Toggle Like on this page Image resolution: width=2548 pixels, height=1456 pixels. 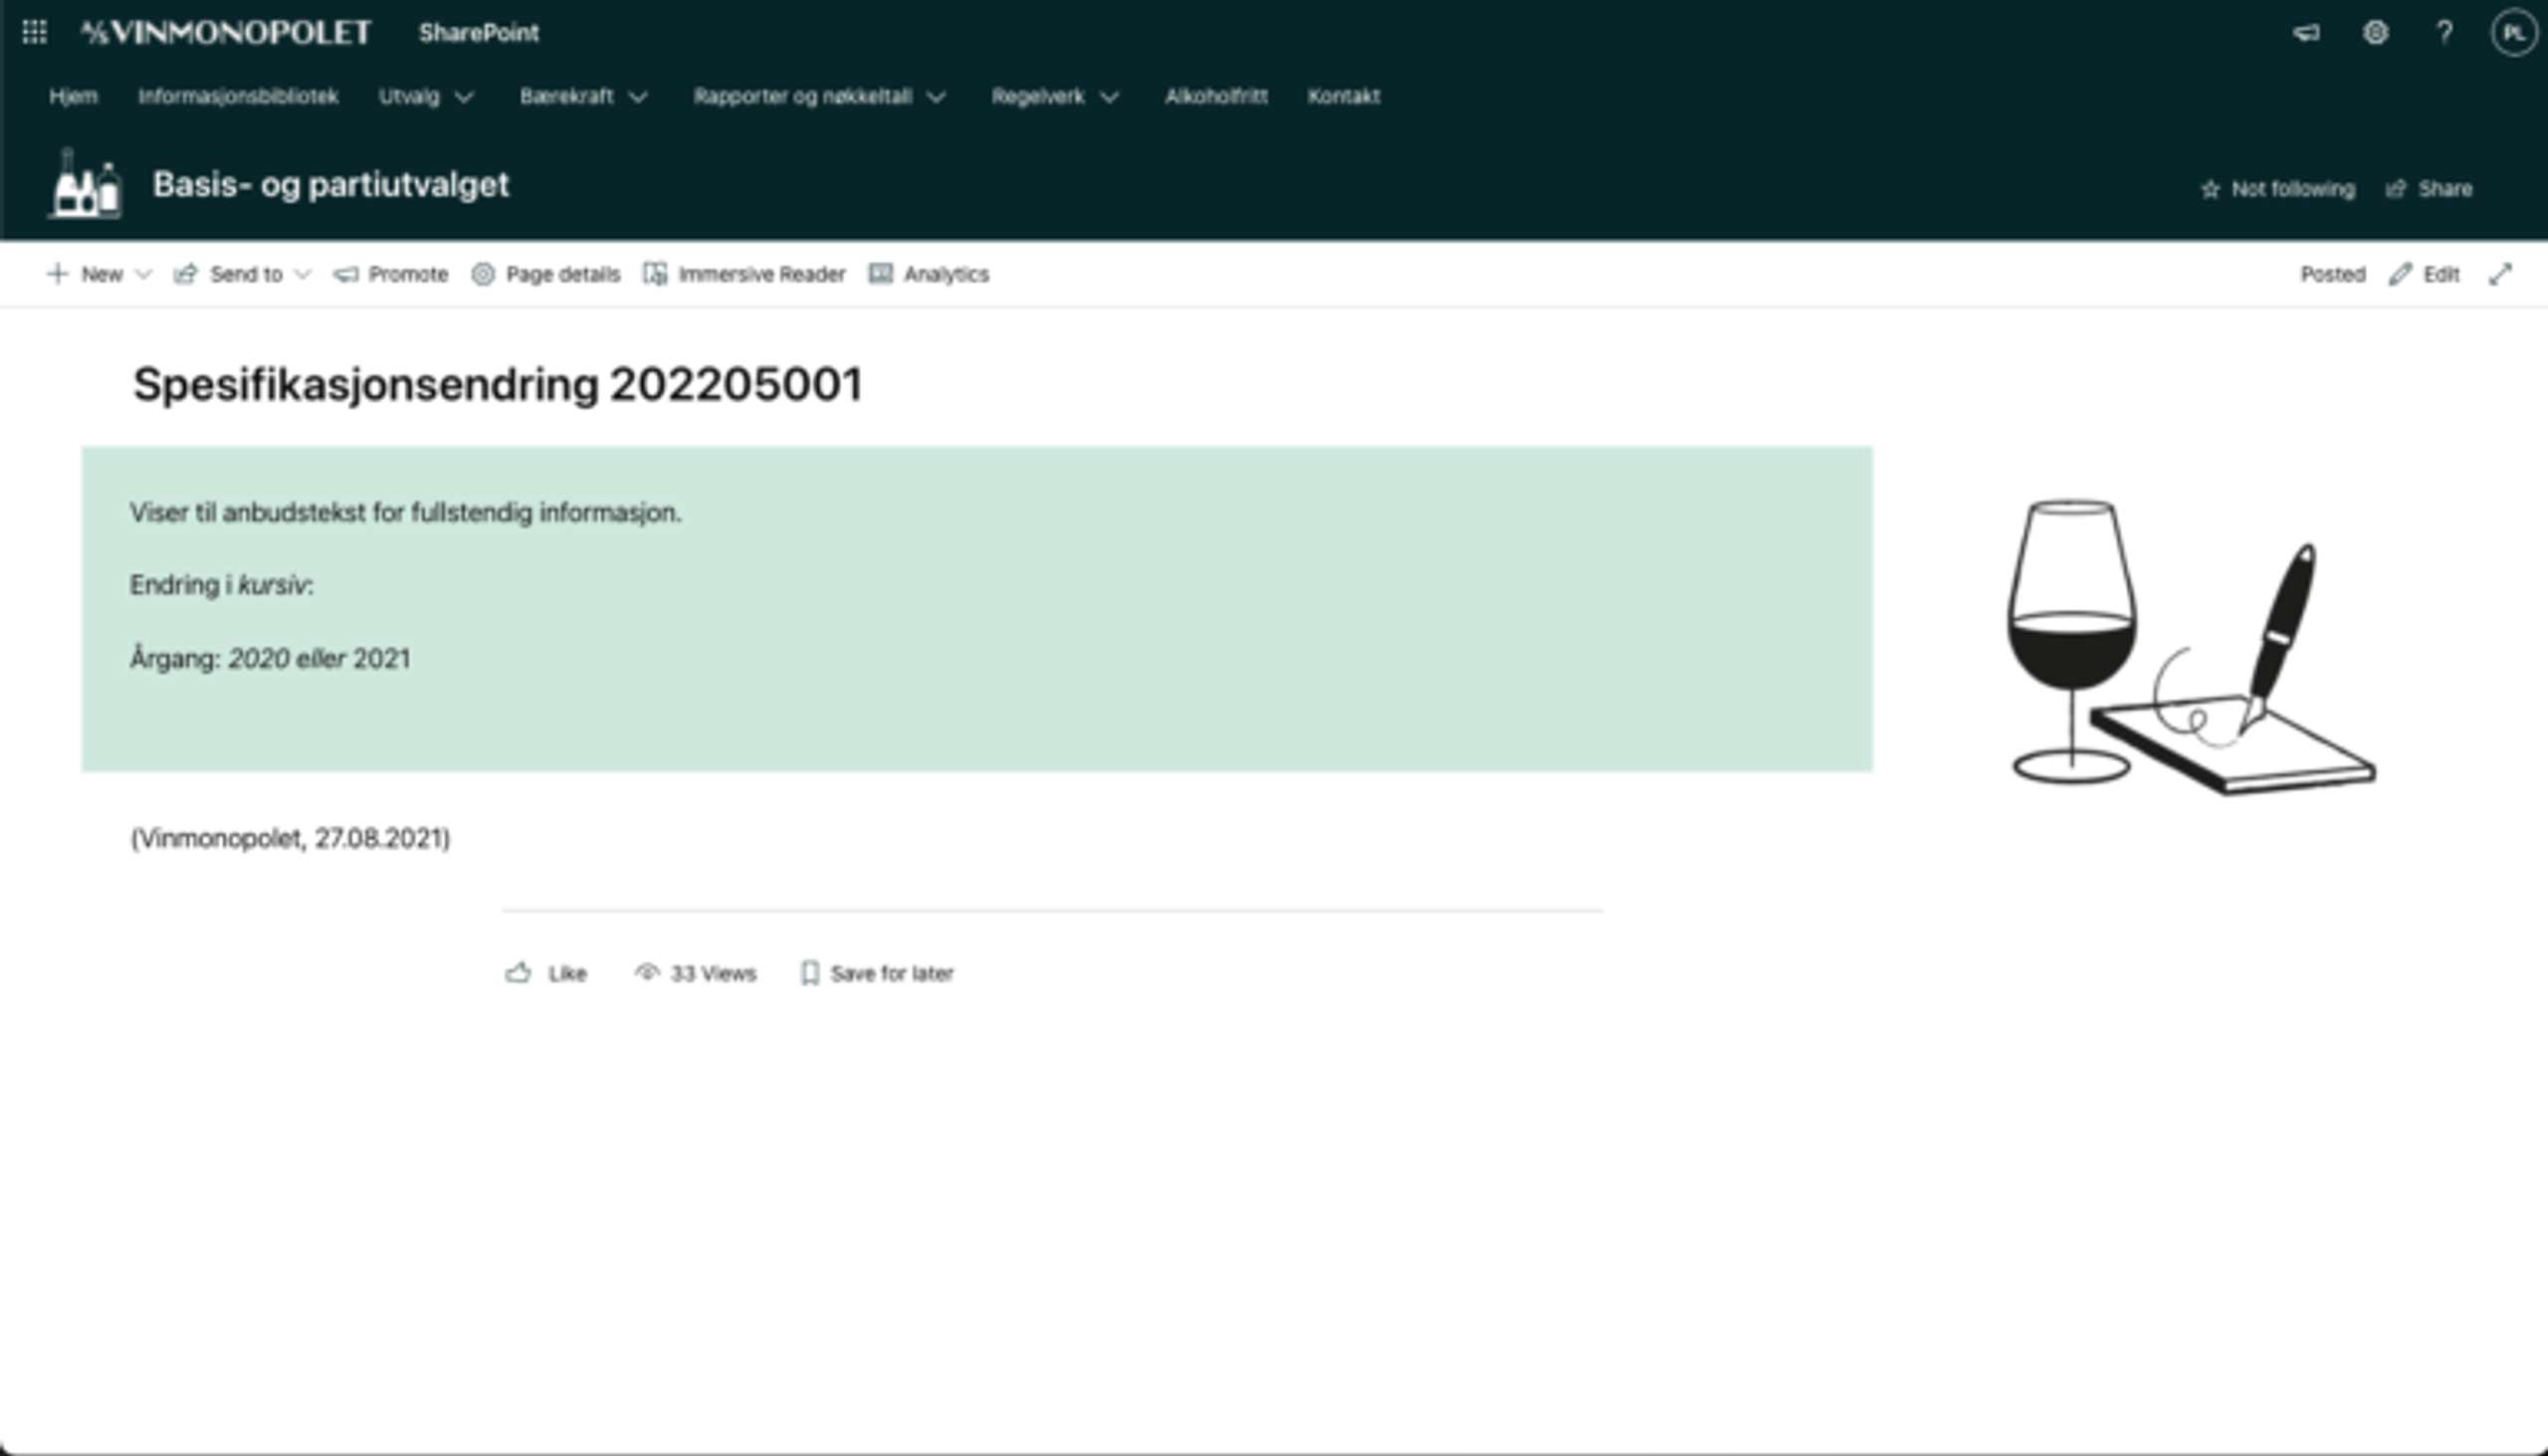pyautogui.click(x=546, y=973)
